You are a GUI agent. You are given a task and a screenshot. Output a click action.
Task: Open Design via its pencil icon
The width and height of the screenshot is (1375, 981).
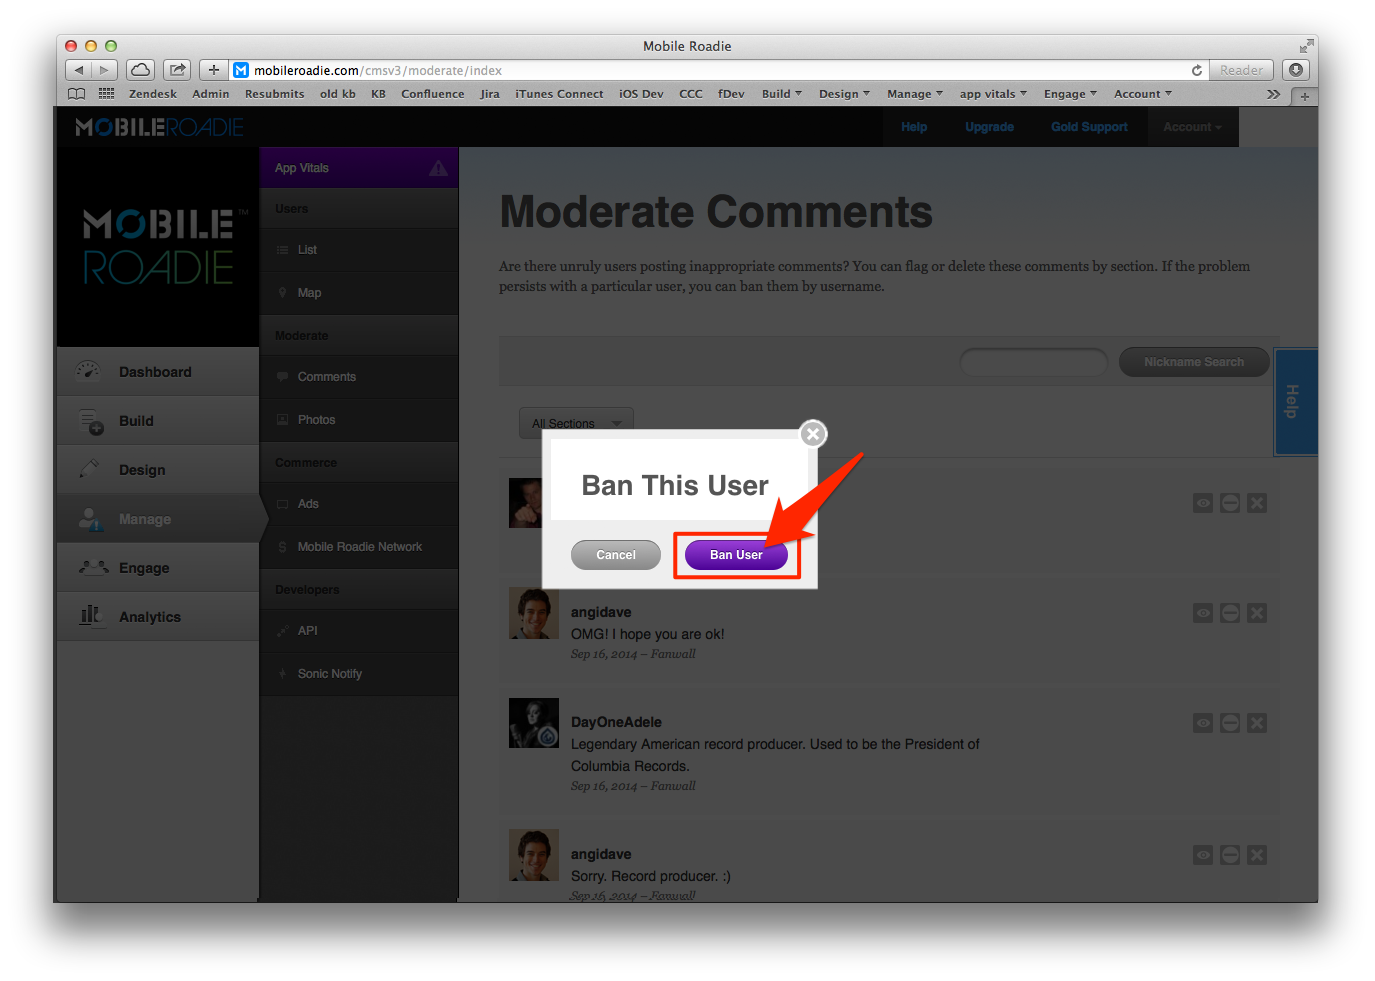click(90, 469)
